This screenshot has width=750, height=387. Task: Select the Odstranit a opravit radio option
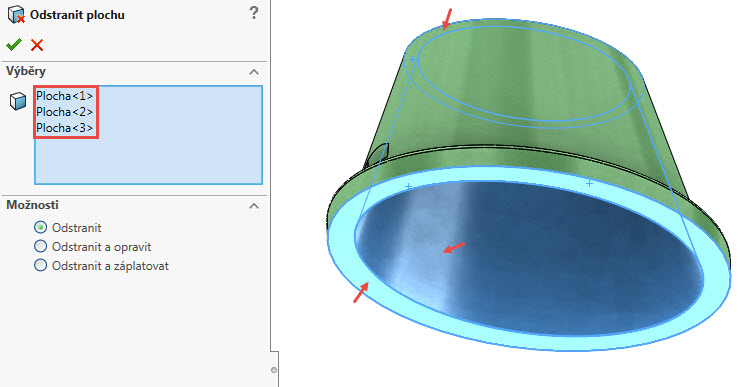pyautogui.click(x=41, y=246)
